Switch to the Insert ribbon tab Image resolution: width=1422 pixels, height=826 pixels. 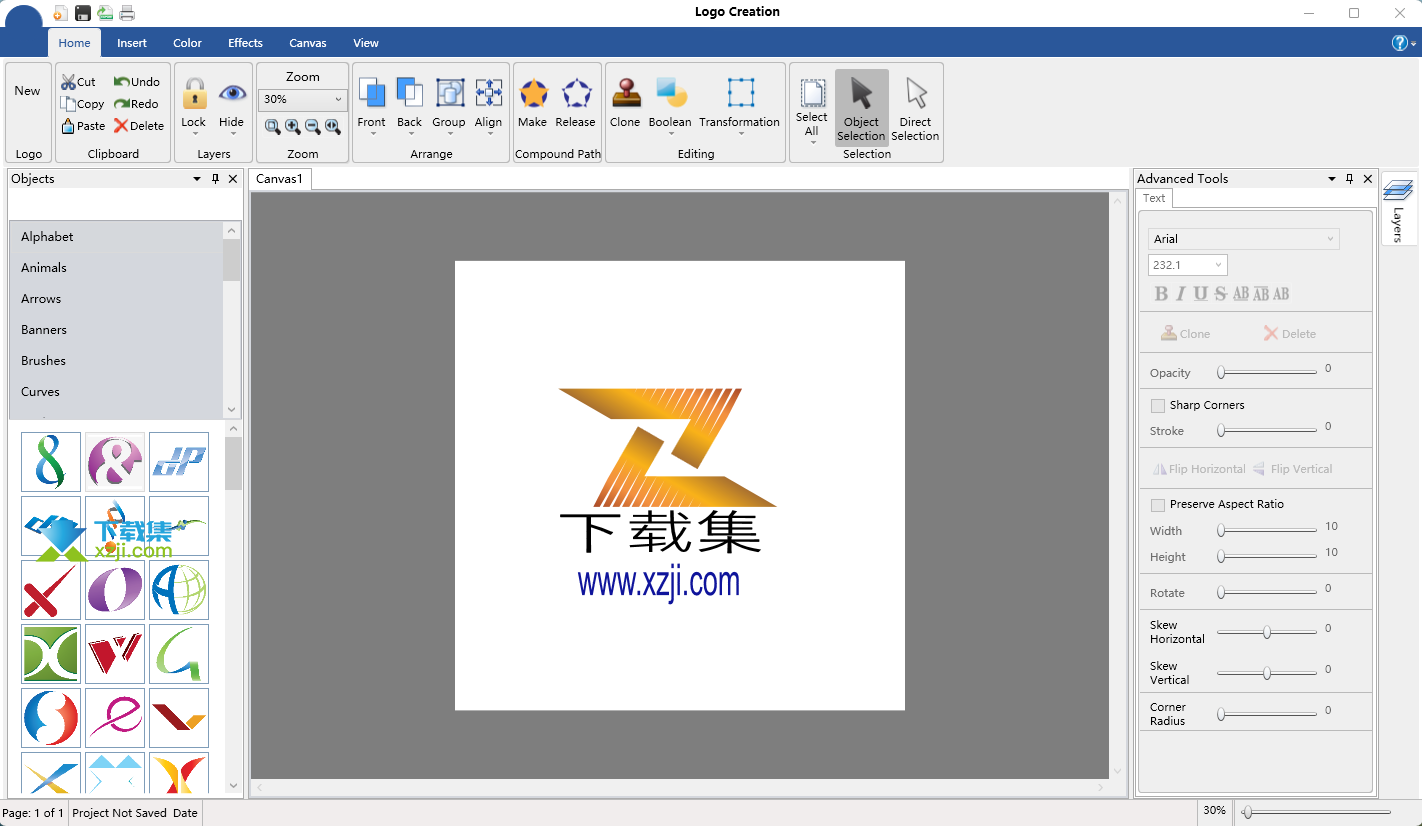[132, 43]
